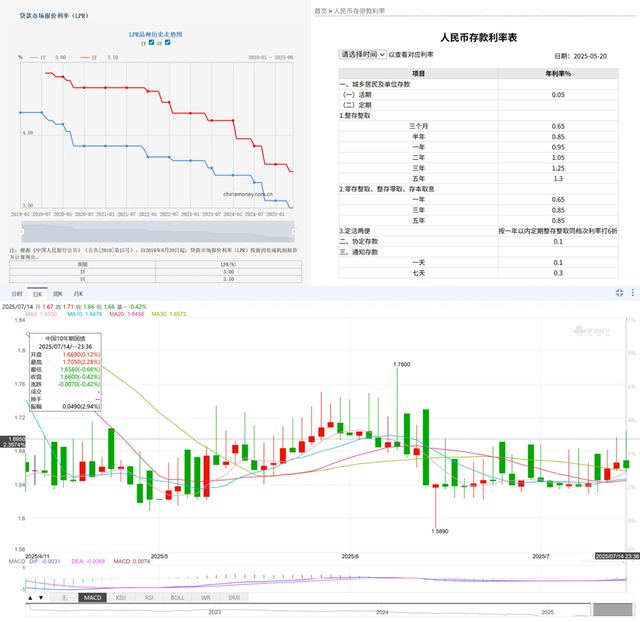This screenshot has height=622, width=640.
Task: Click the MA30 moving average label
Action: [x=169, y=314]
